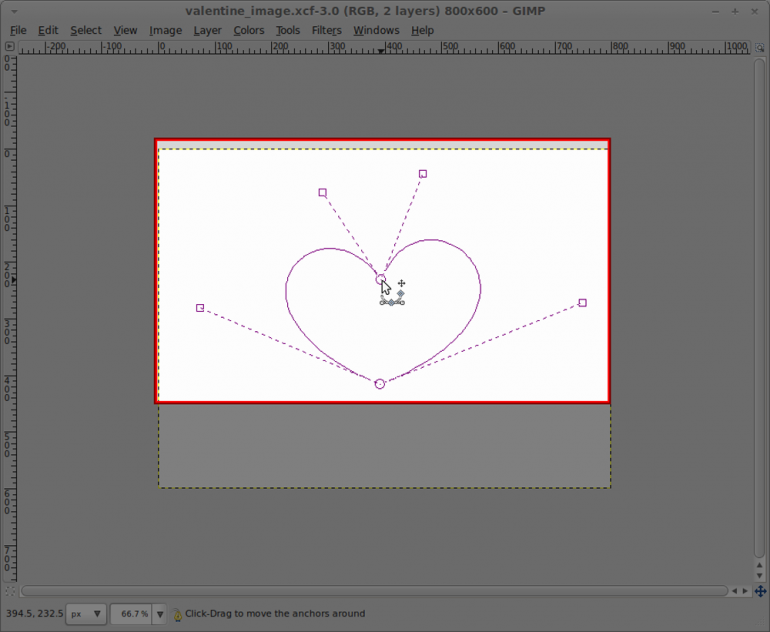Open the window menu icon in title bar
Screen dimensions: 770x632
14,11
